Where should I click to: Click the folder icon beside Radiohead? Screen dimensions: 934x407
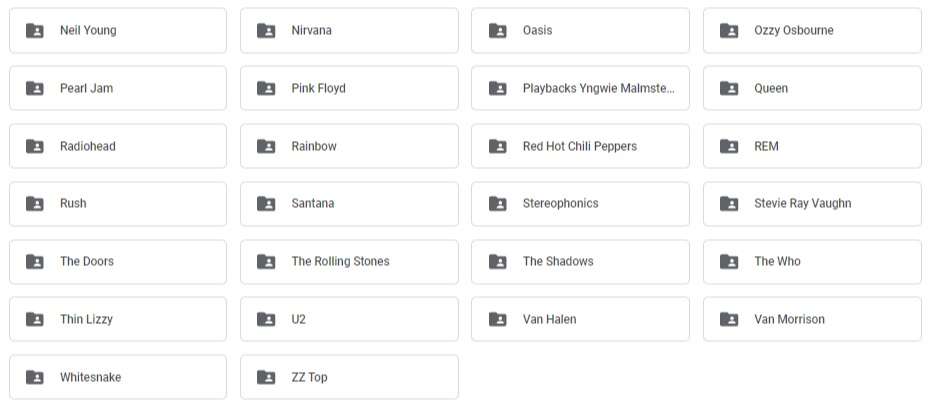(x=35, y=146)
